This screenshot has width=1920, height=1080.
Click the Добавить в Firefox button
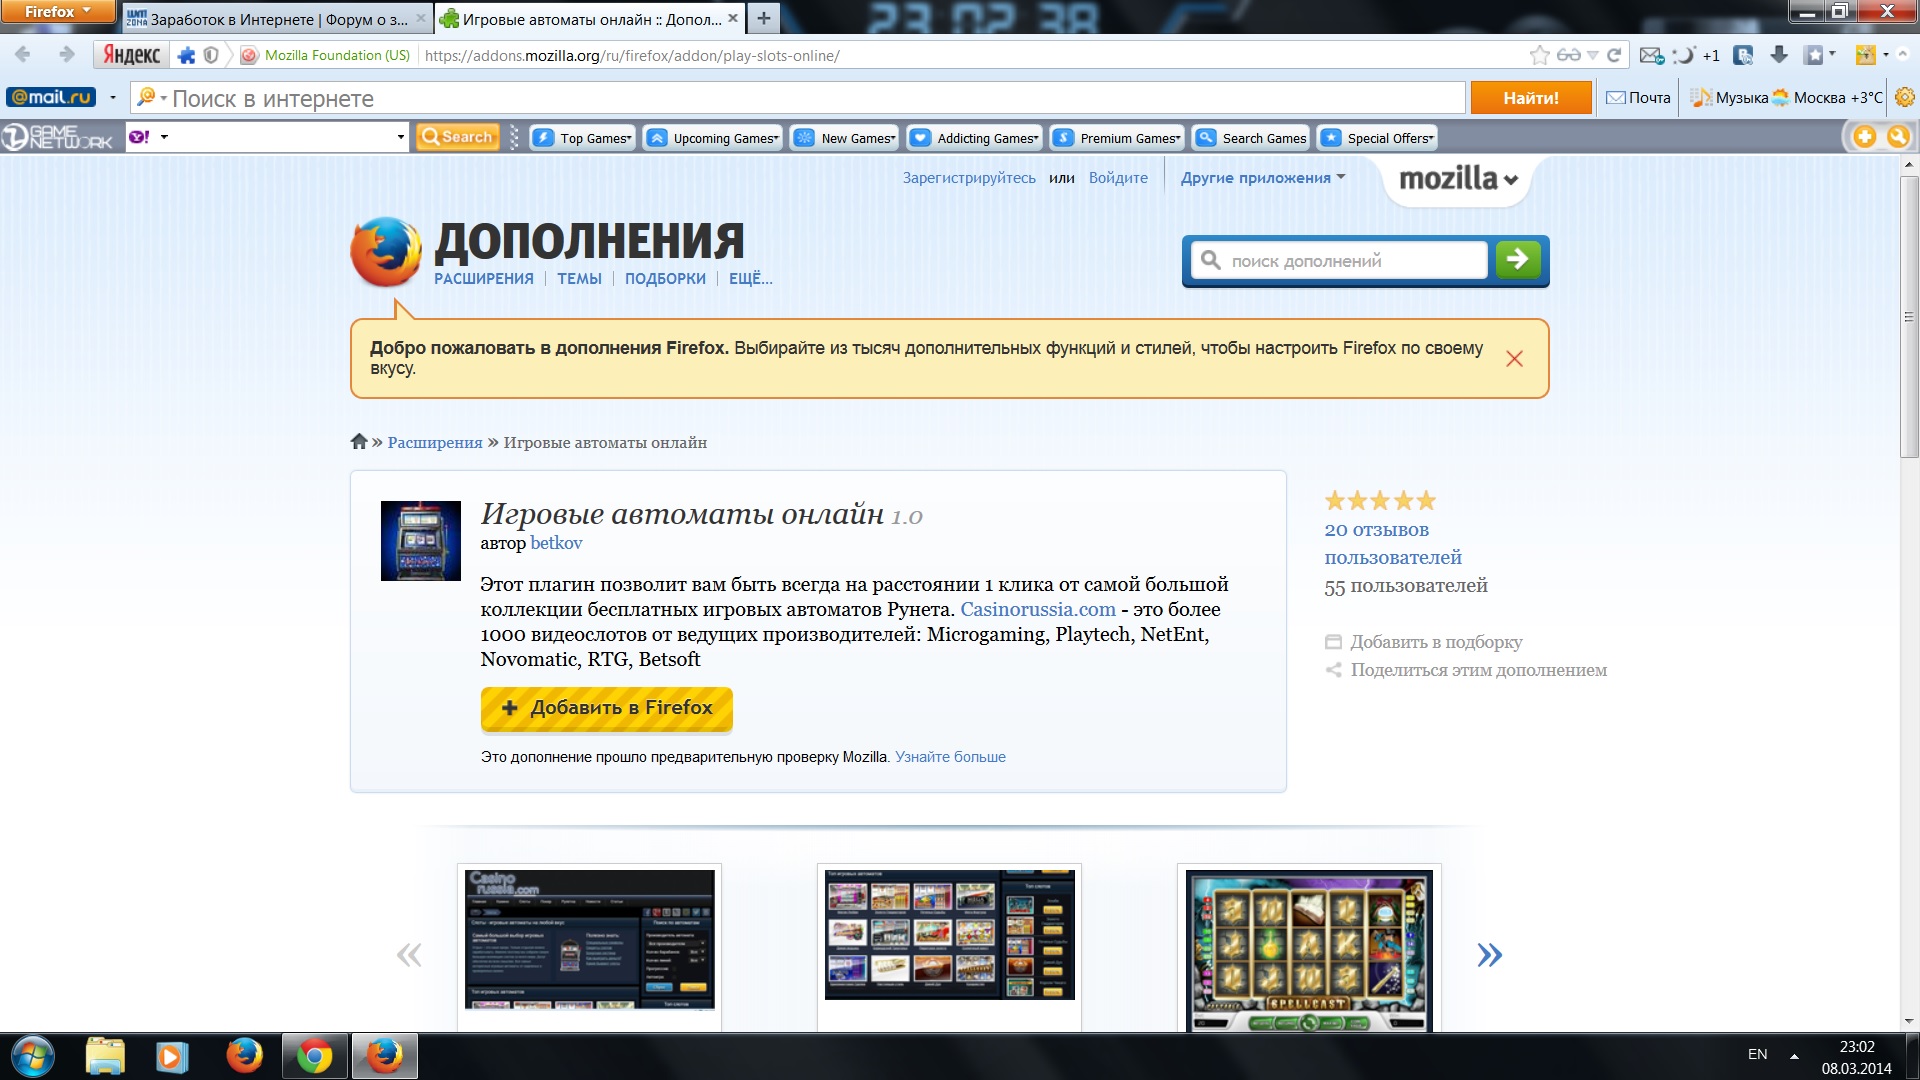(x=606, y=708)
